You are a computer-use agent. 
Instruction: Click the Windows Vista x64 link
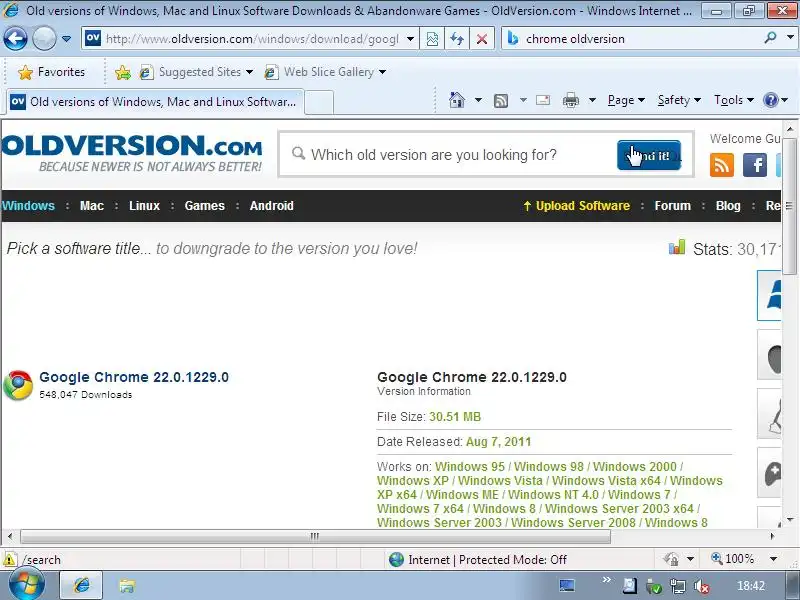point(606,481)
